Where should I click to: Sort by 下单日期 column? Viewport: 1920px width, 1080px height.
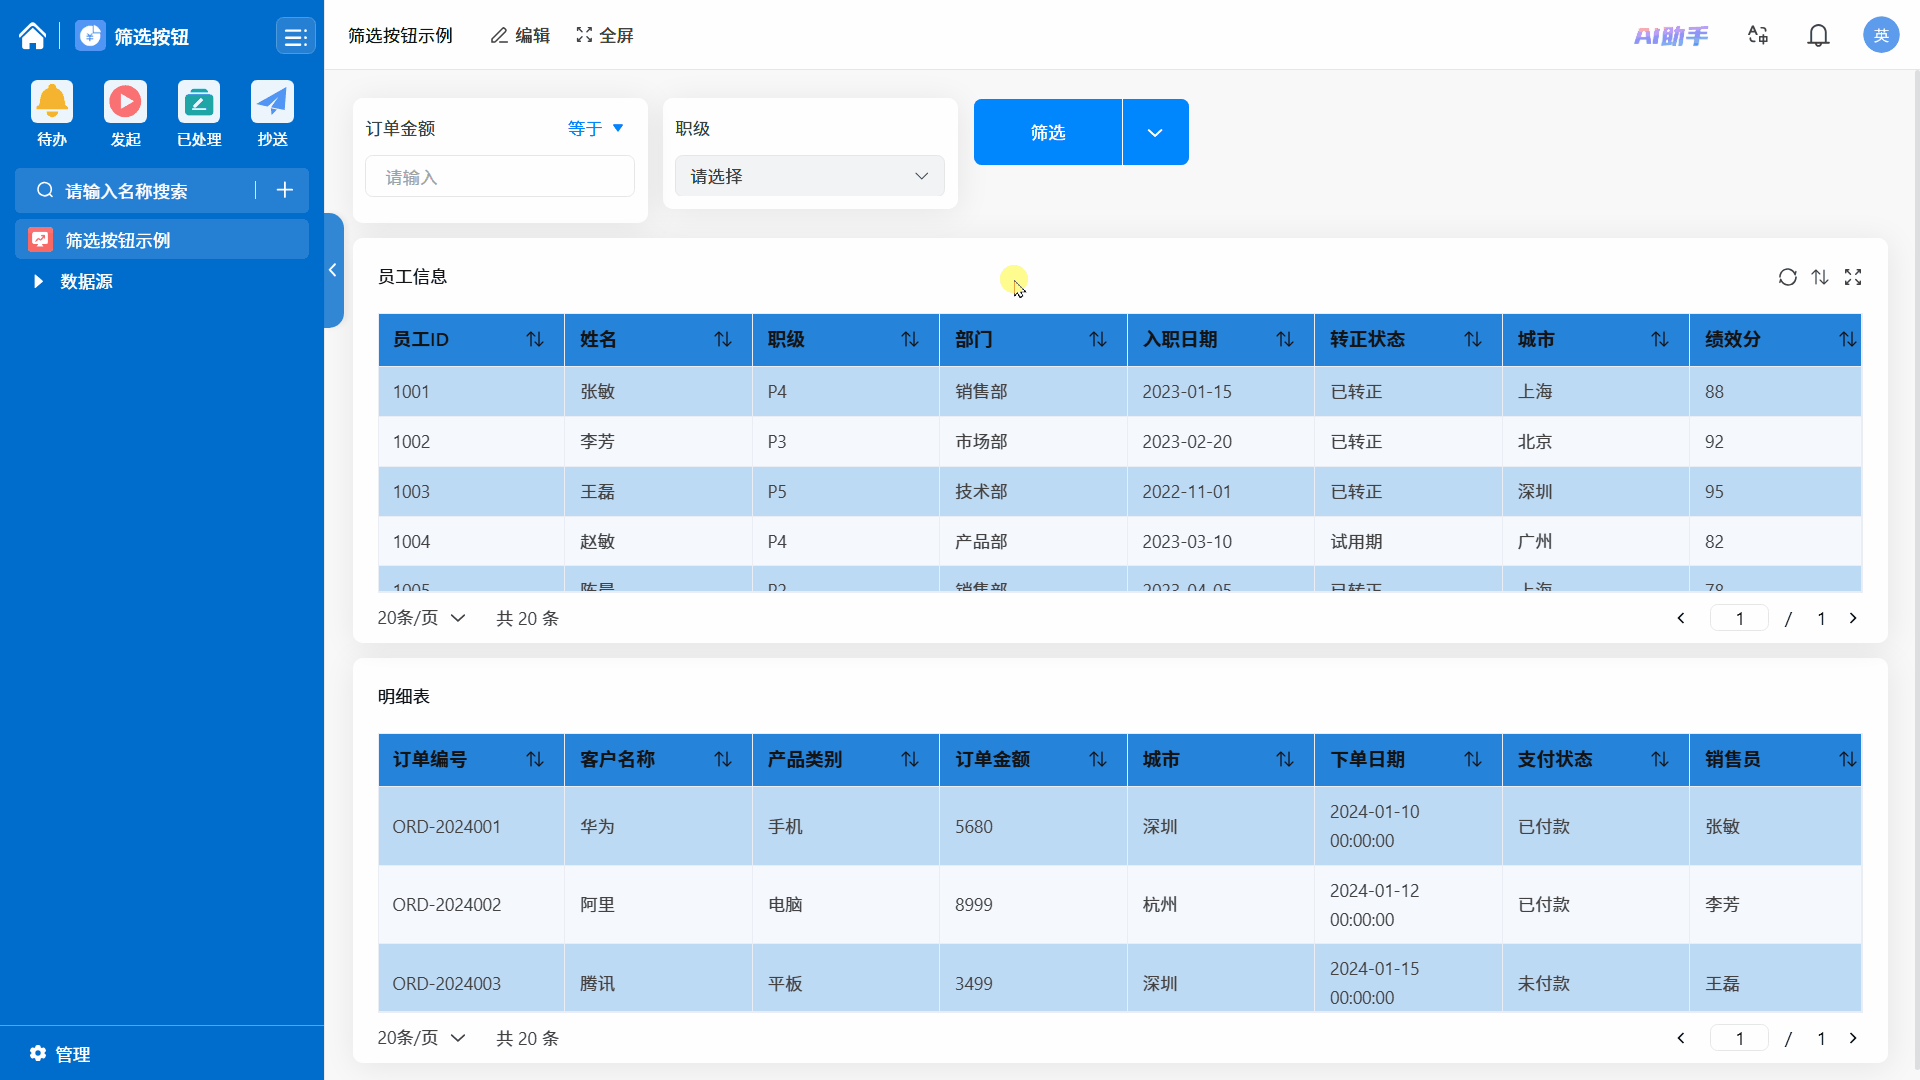coord(1473,760)
